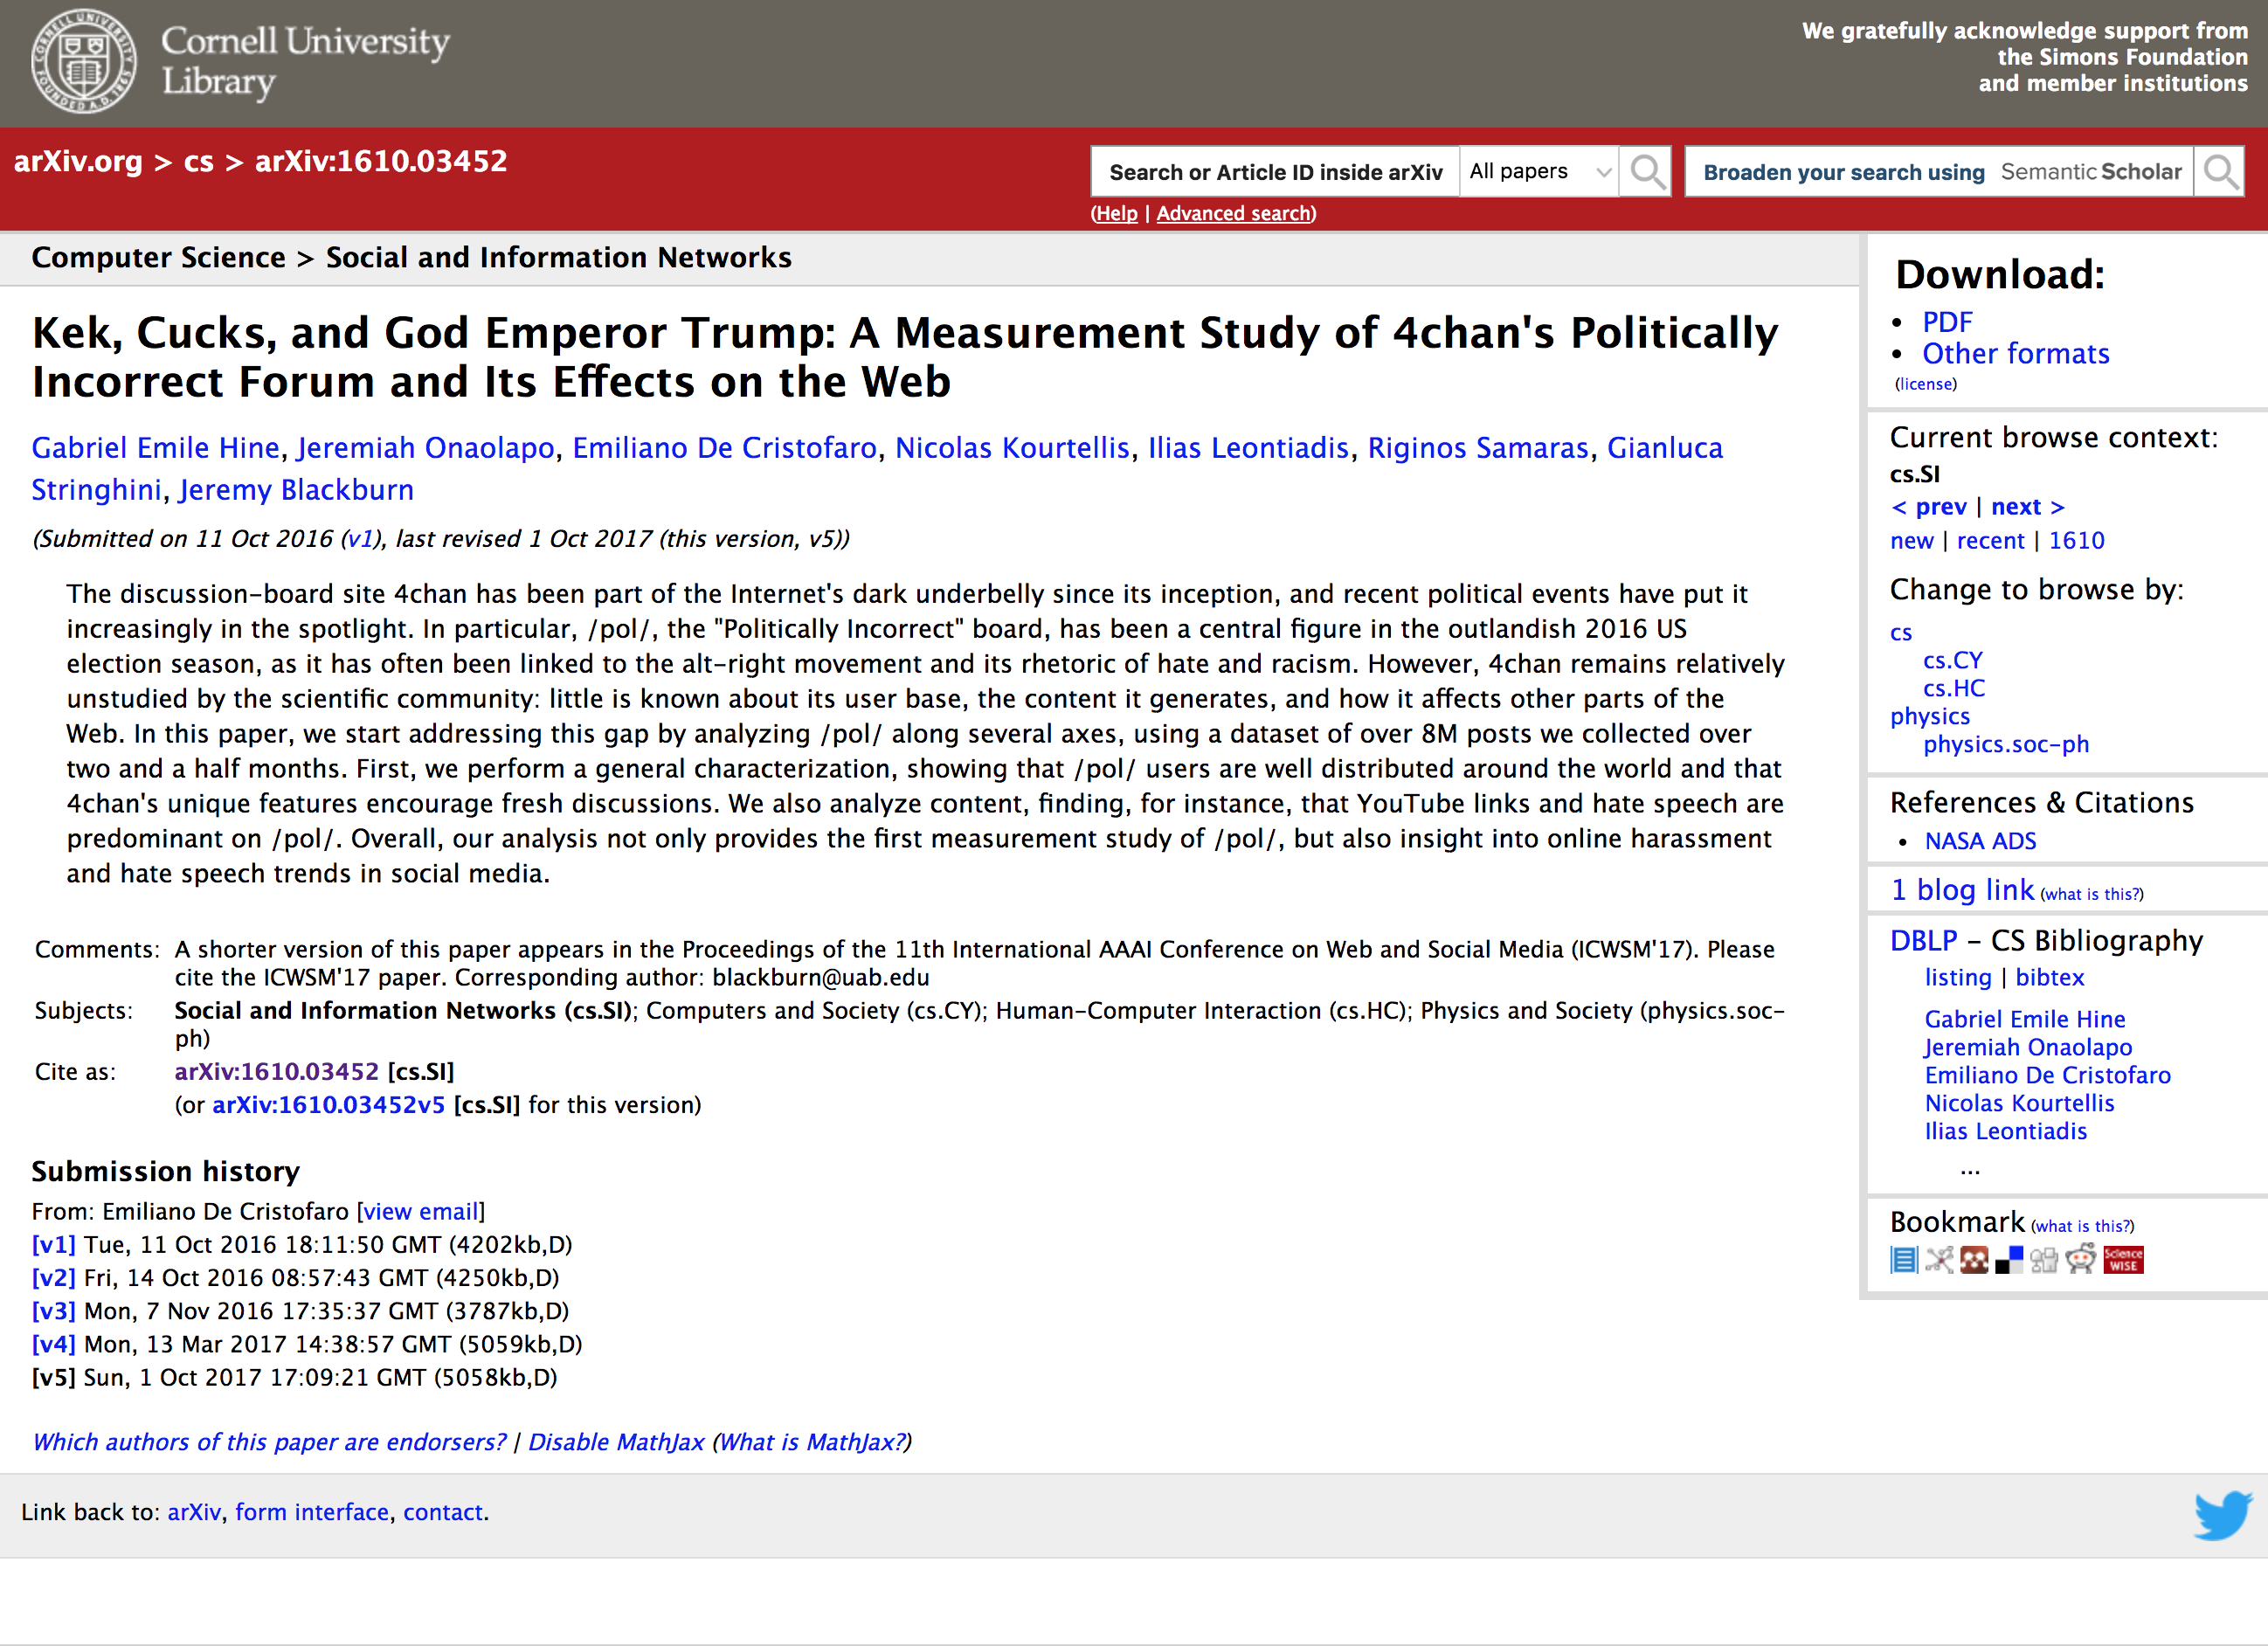Open the Advanced search link
This screenshot has width=2268, height=1646.
coord(1235,213)
